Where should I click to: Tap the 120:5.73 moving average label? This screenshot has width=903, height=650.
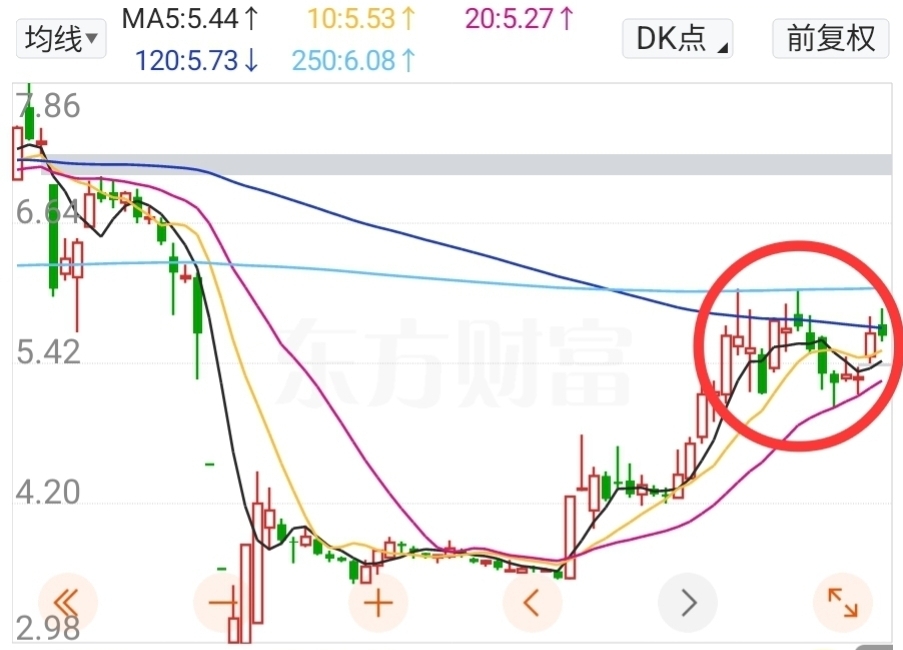(197, 60)
